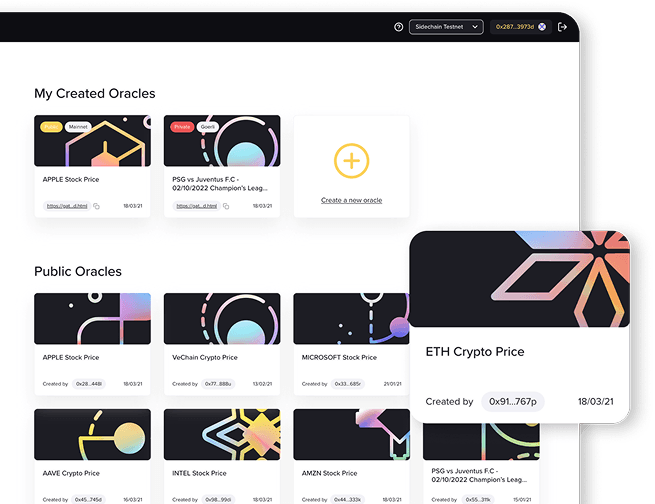Open the VeChain Crypto Price oracle thumbnail
655x504 pixels.
[222, 318]
